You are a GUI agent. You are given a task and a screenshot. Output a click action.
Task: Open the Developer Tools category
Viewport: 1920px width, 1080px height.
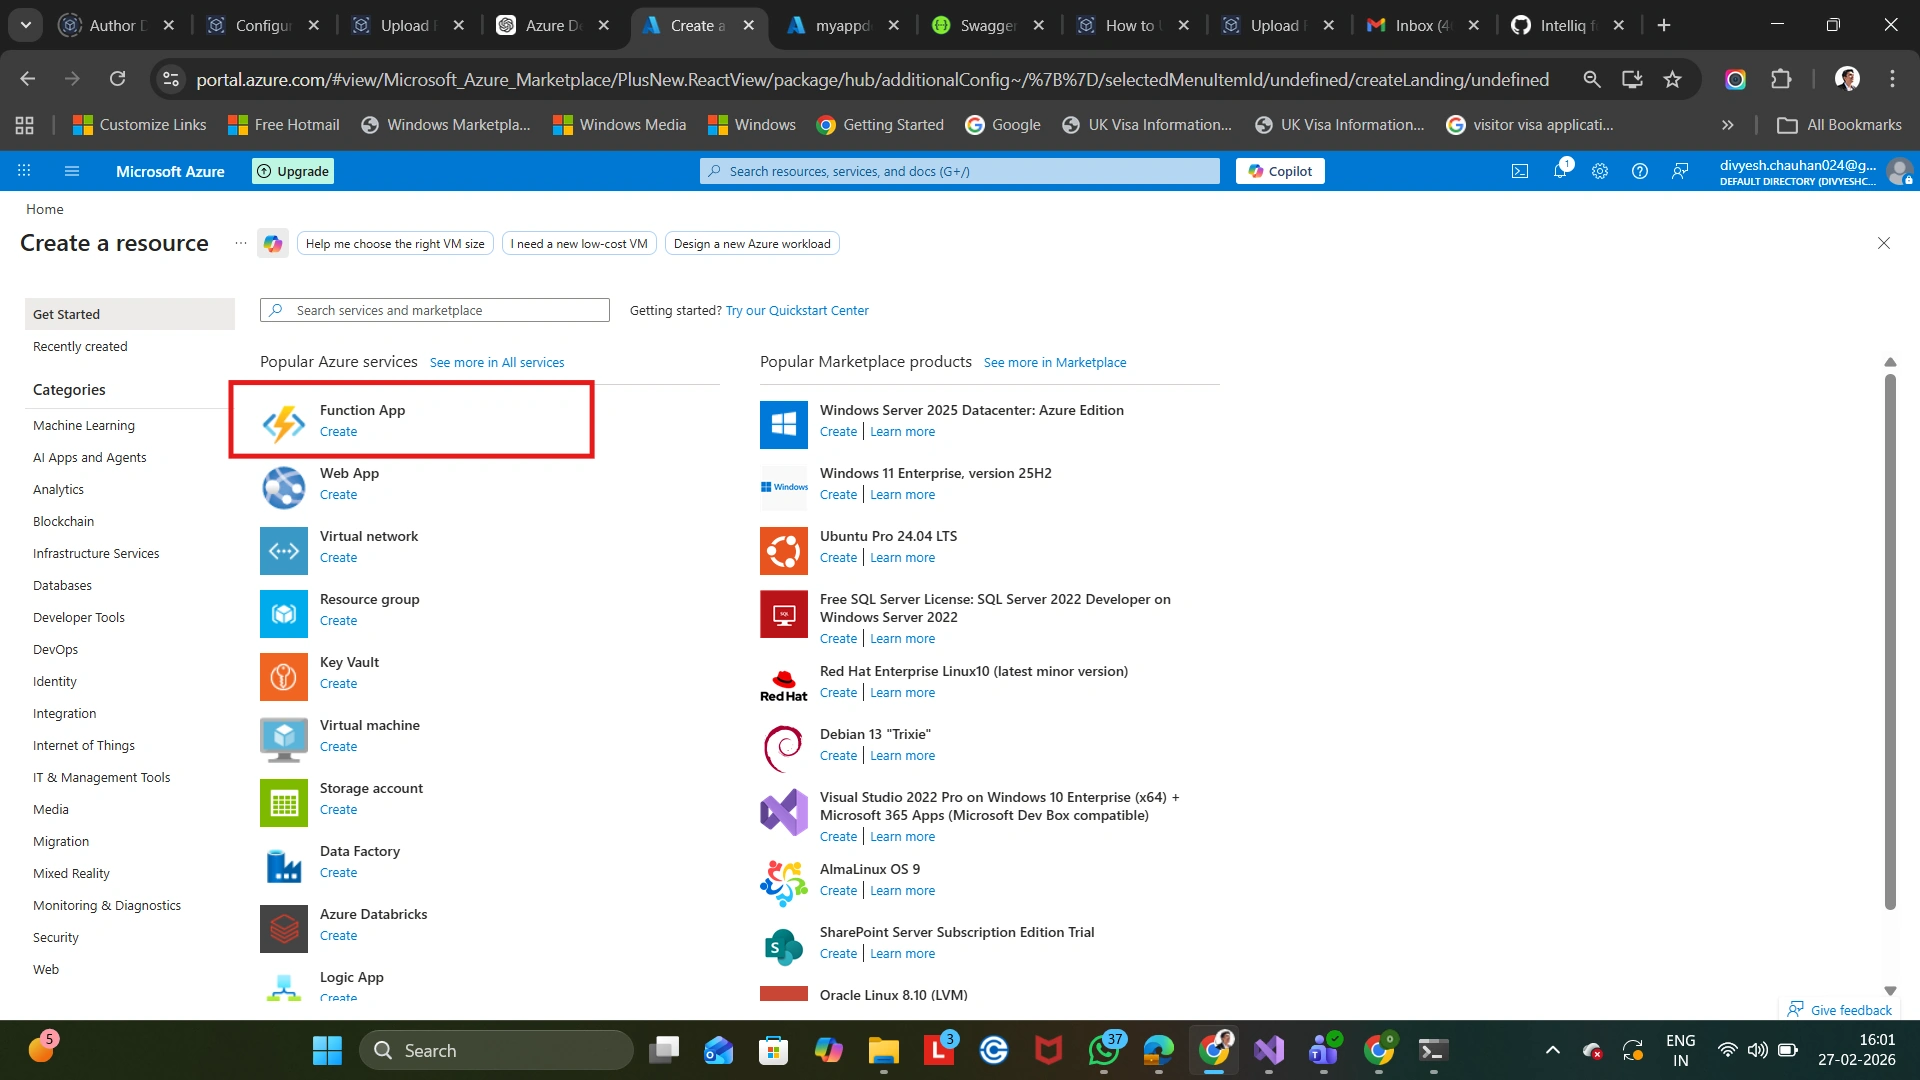79,618
